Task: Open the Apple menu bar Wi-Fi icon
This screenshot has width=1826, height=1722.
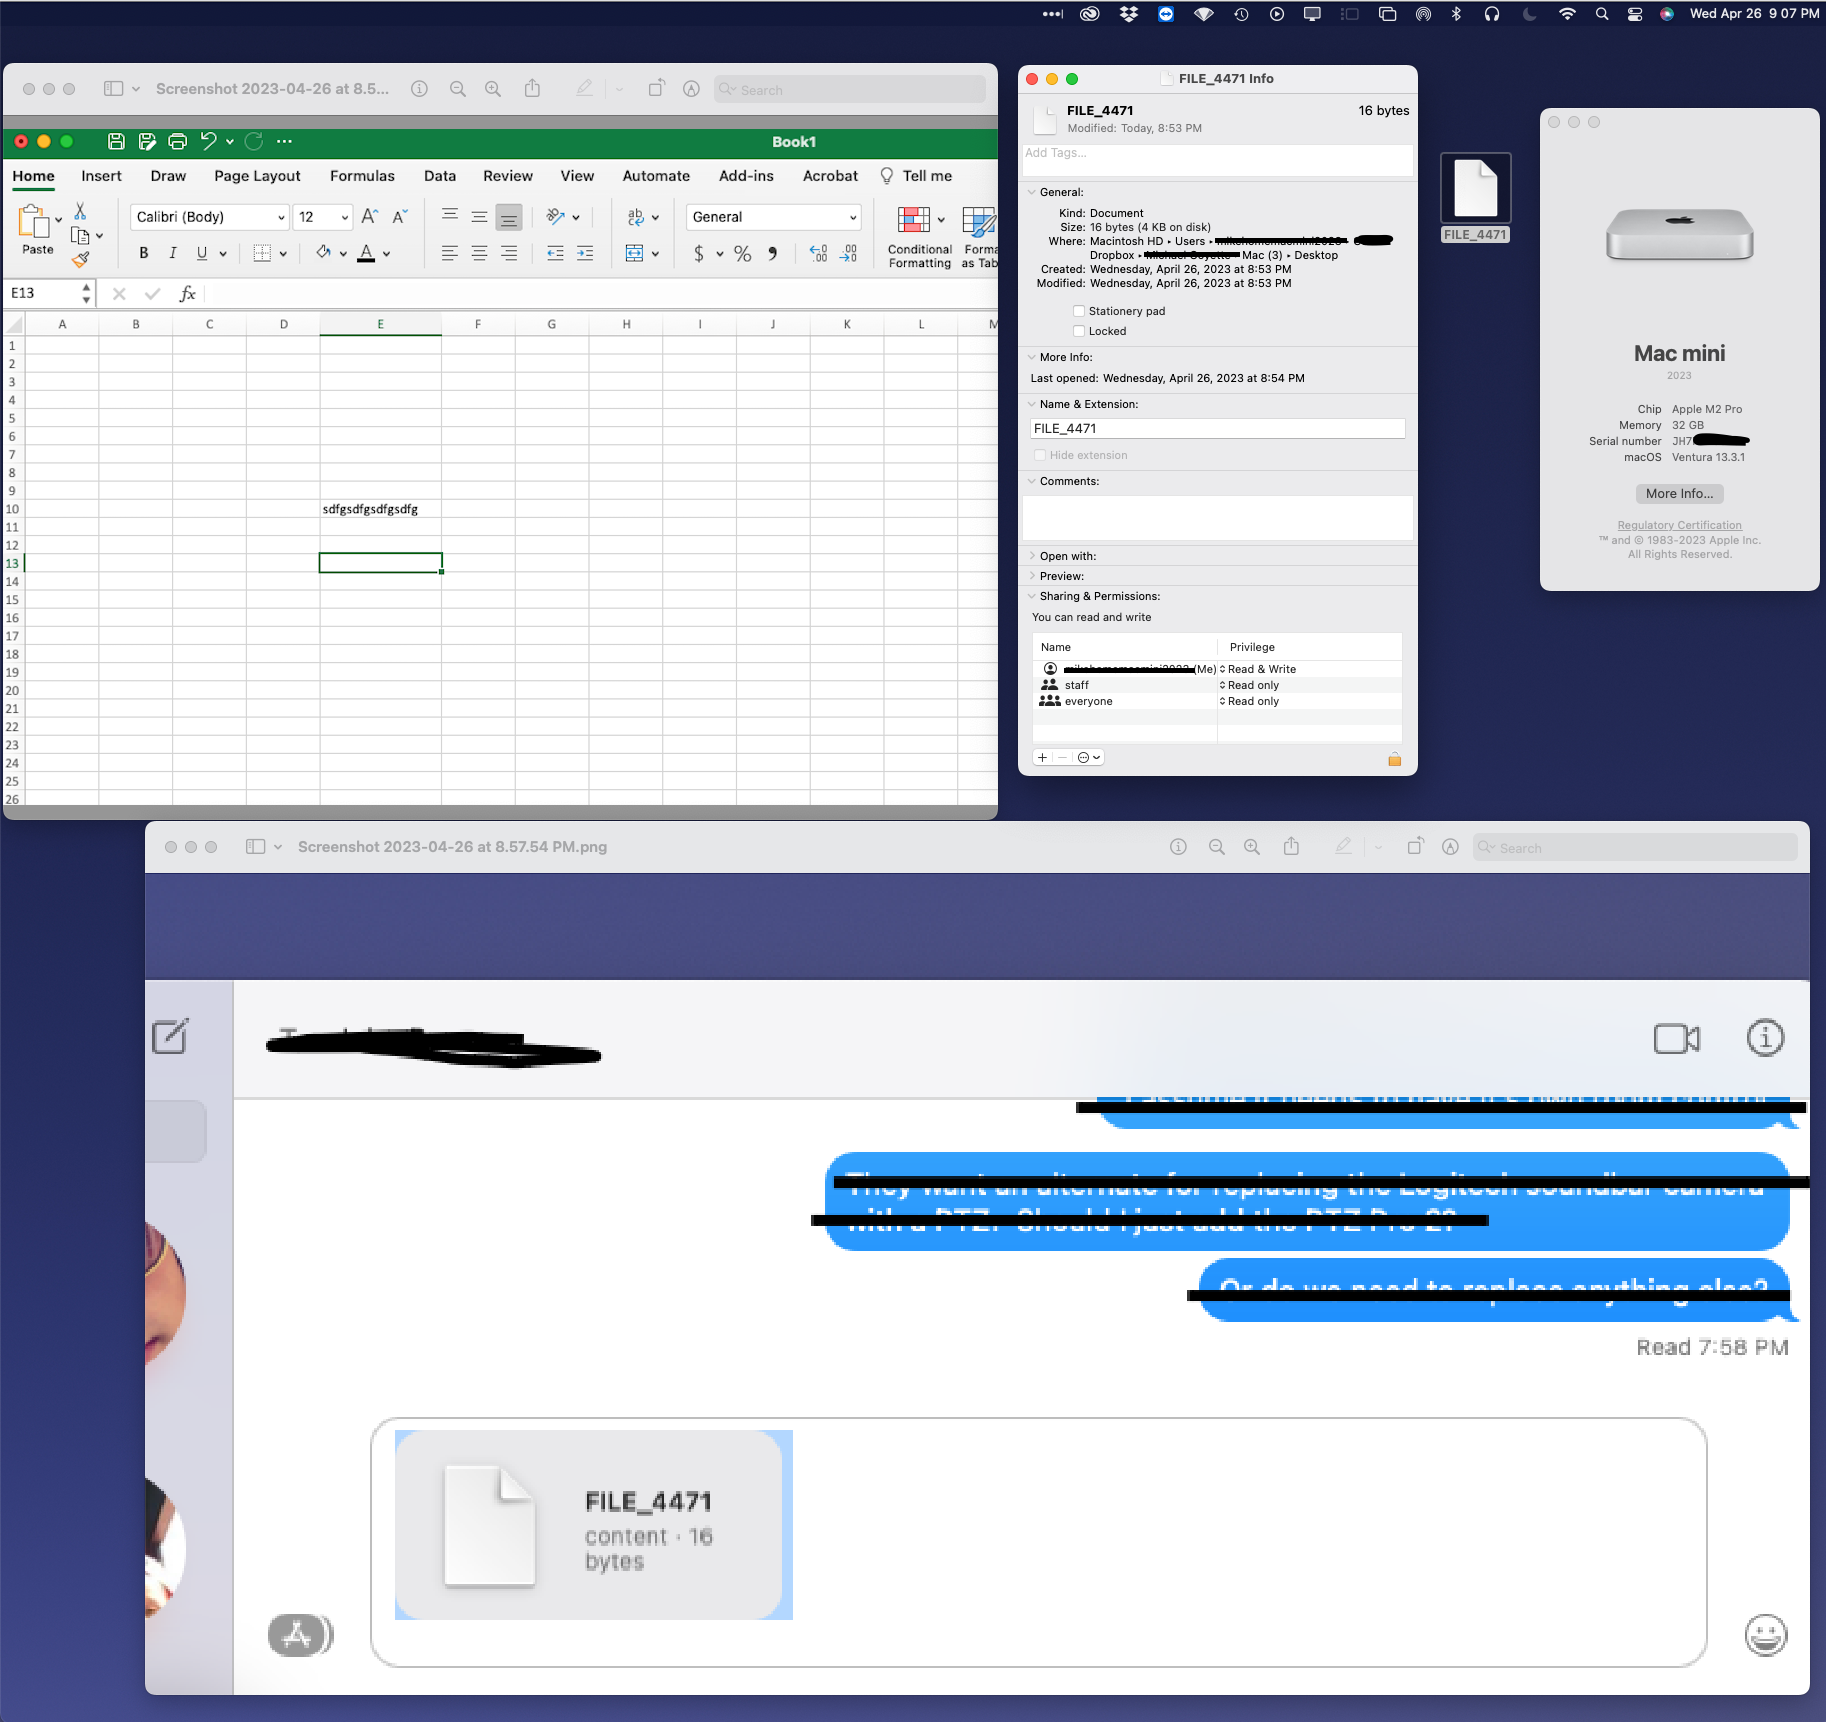Action: [x=1566, y=14]
